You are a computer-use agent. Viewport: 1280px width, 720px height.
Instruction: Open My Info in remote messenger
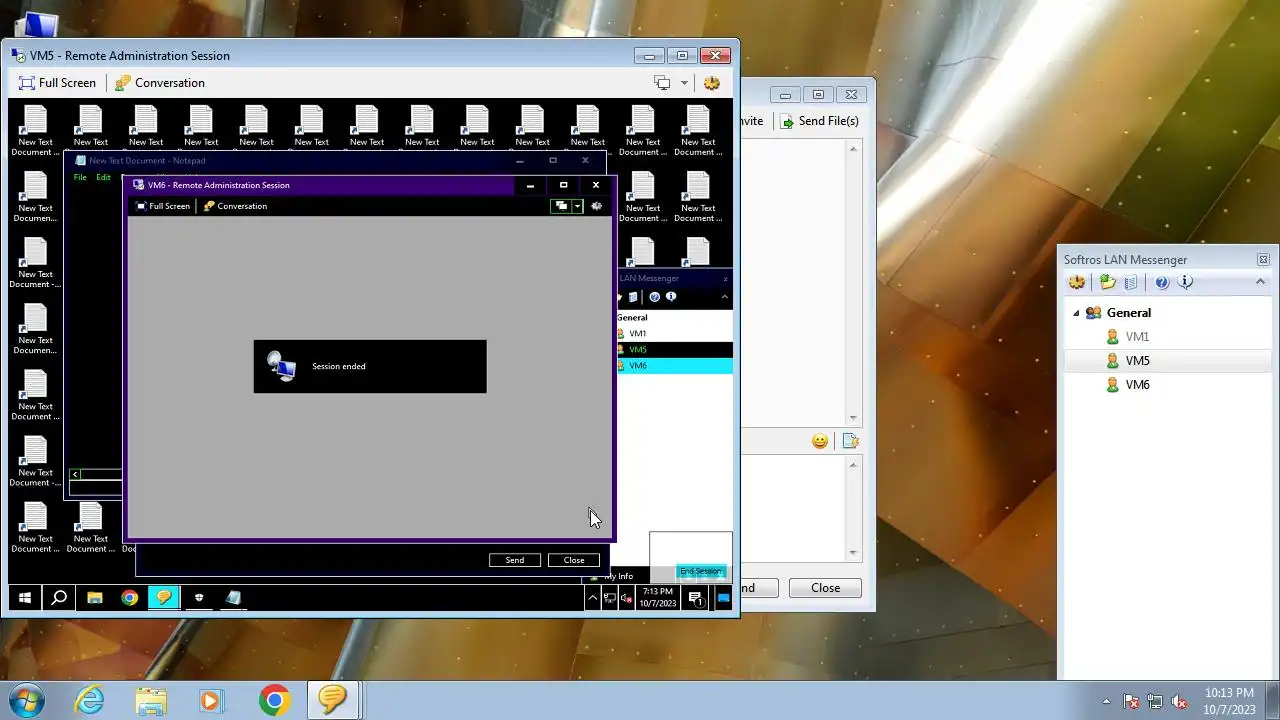pyautogui.click(x=618, y=576)
